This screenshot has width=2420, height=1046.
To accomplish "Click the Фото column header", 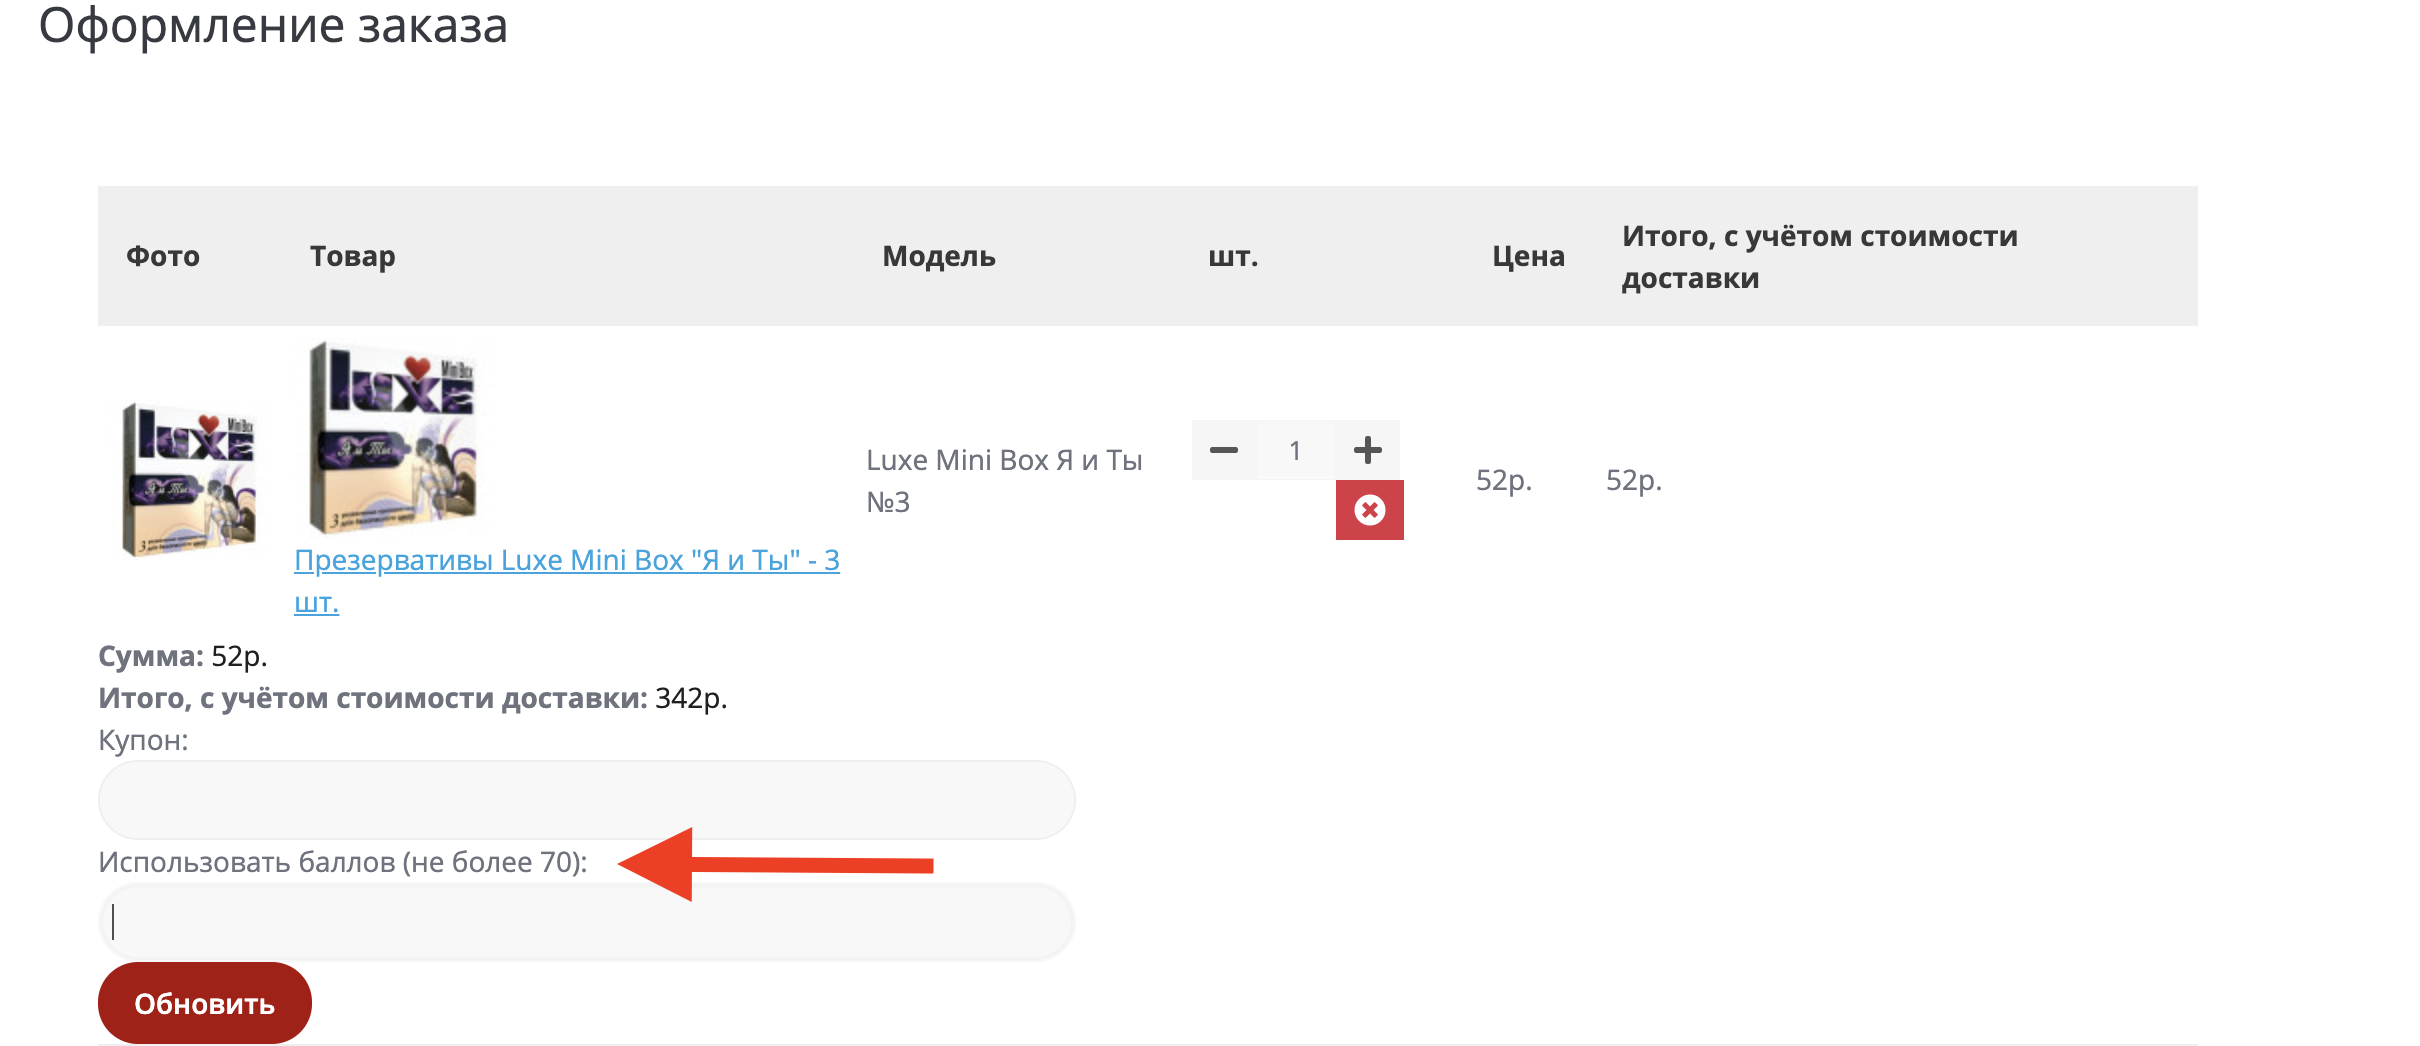I will coord(163,257).
